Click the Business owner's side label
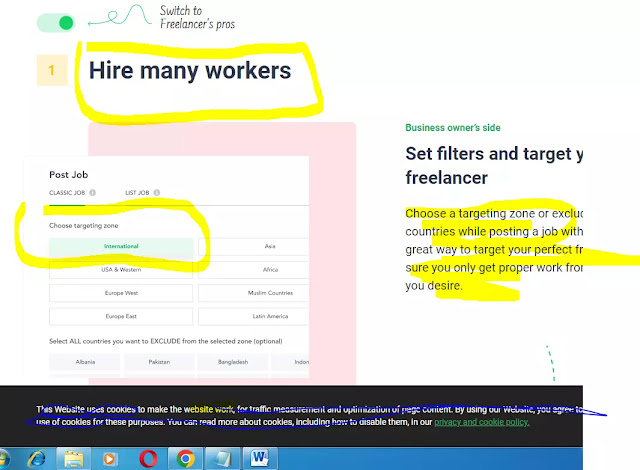 (453, 128)
